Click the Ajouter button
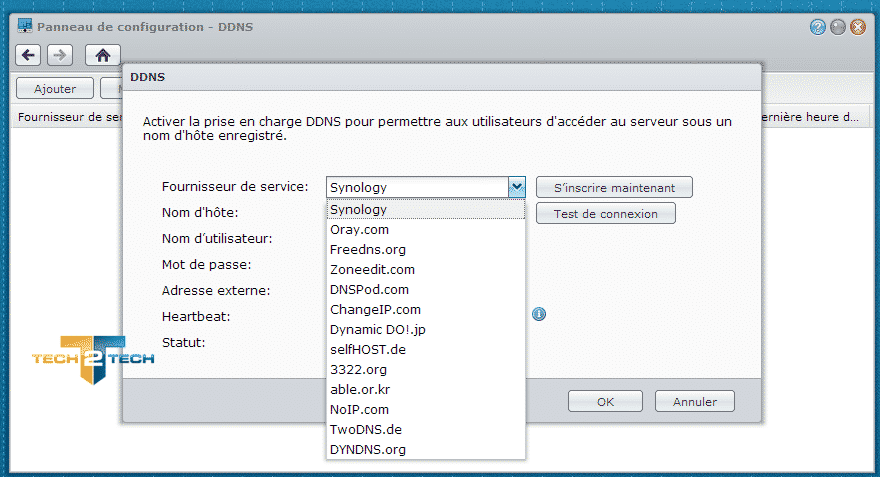880x477 pixels. 54,88
